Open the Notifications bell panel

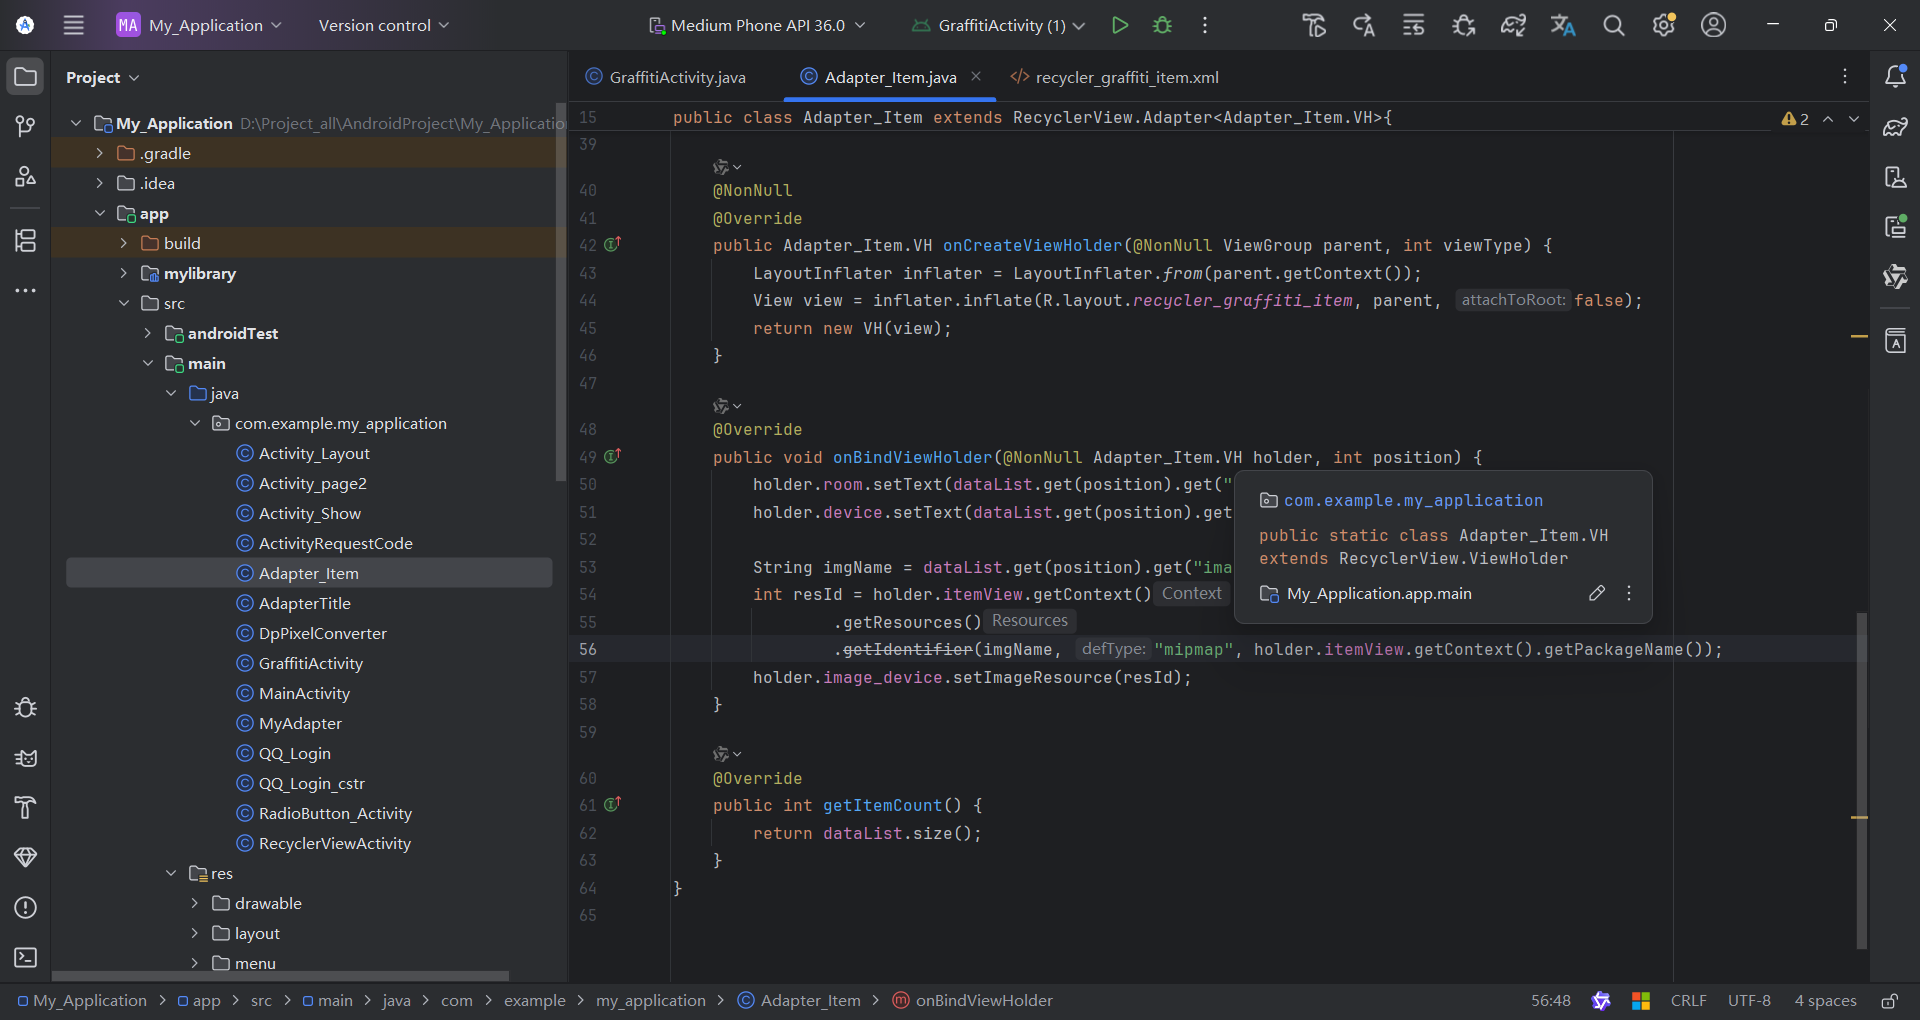pyautogui.click(x=1895, y=77)
